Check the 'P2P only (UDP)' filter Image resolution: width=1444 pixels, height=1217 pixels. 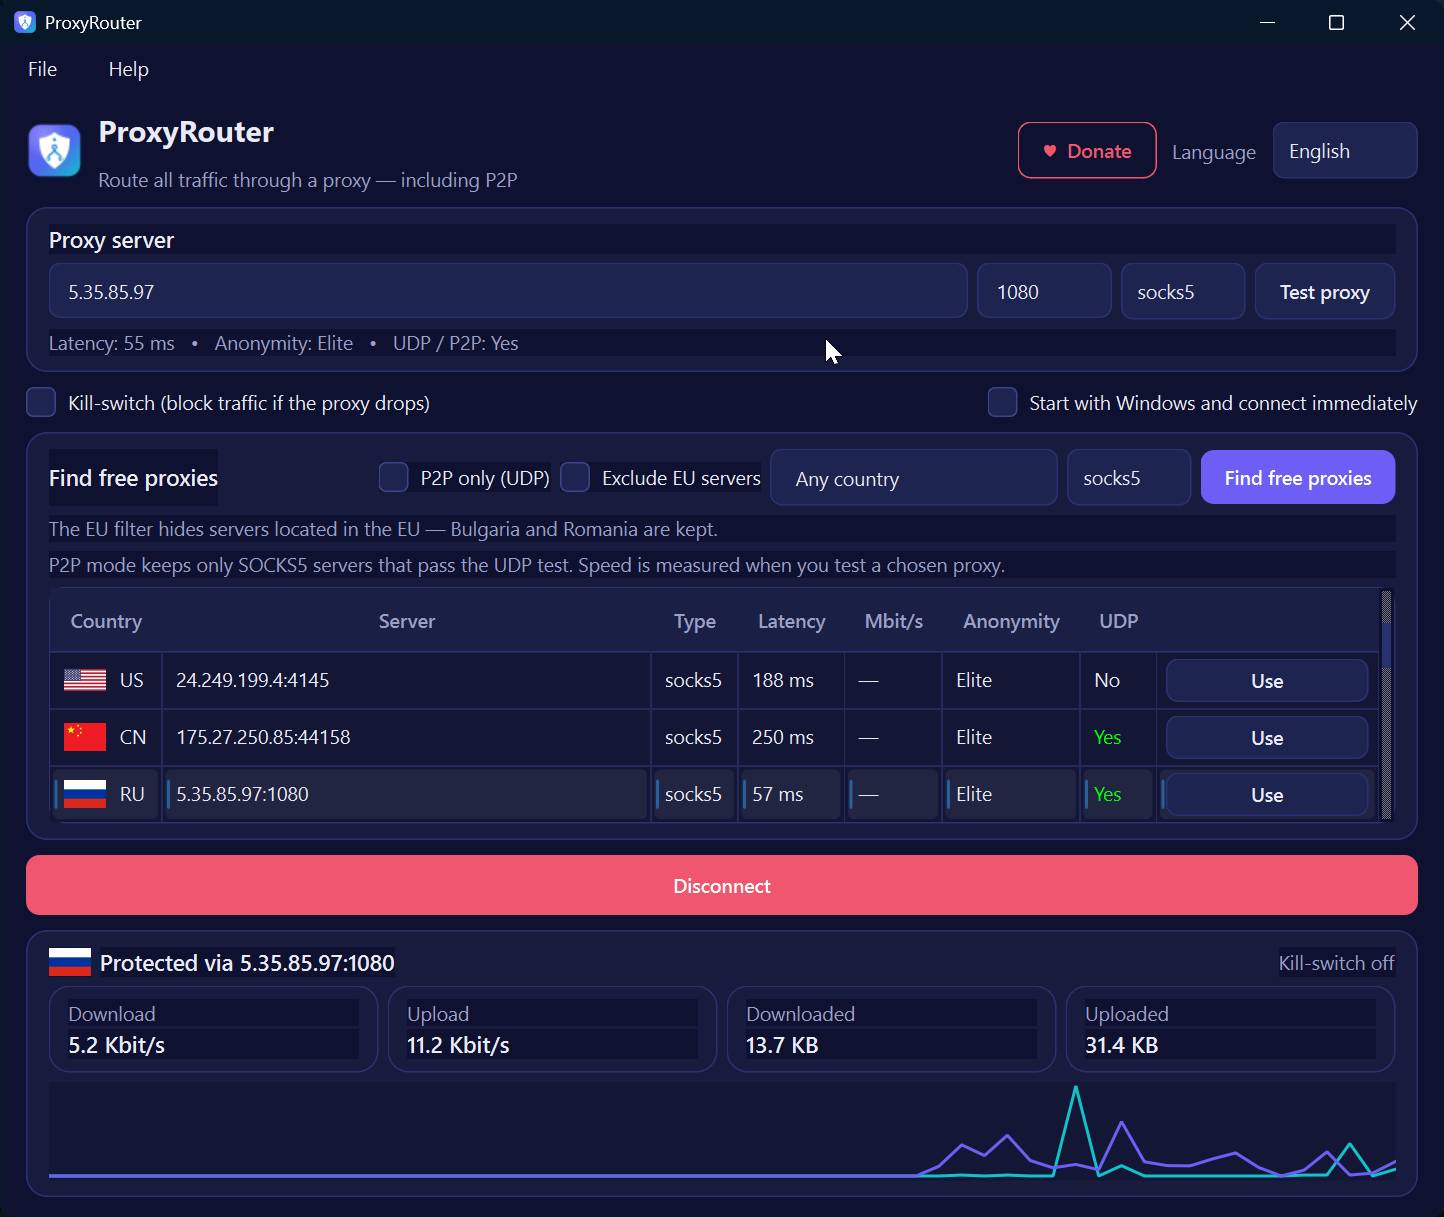[x=394, y=478]
